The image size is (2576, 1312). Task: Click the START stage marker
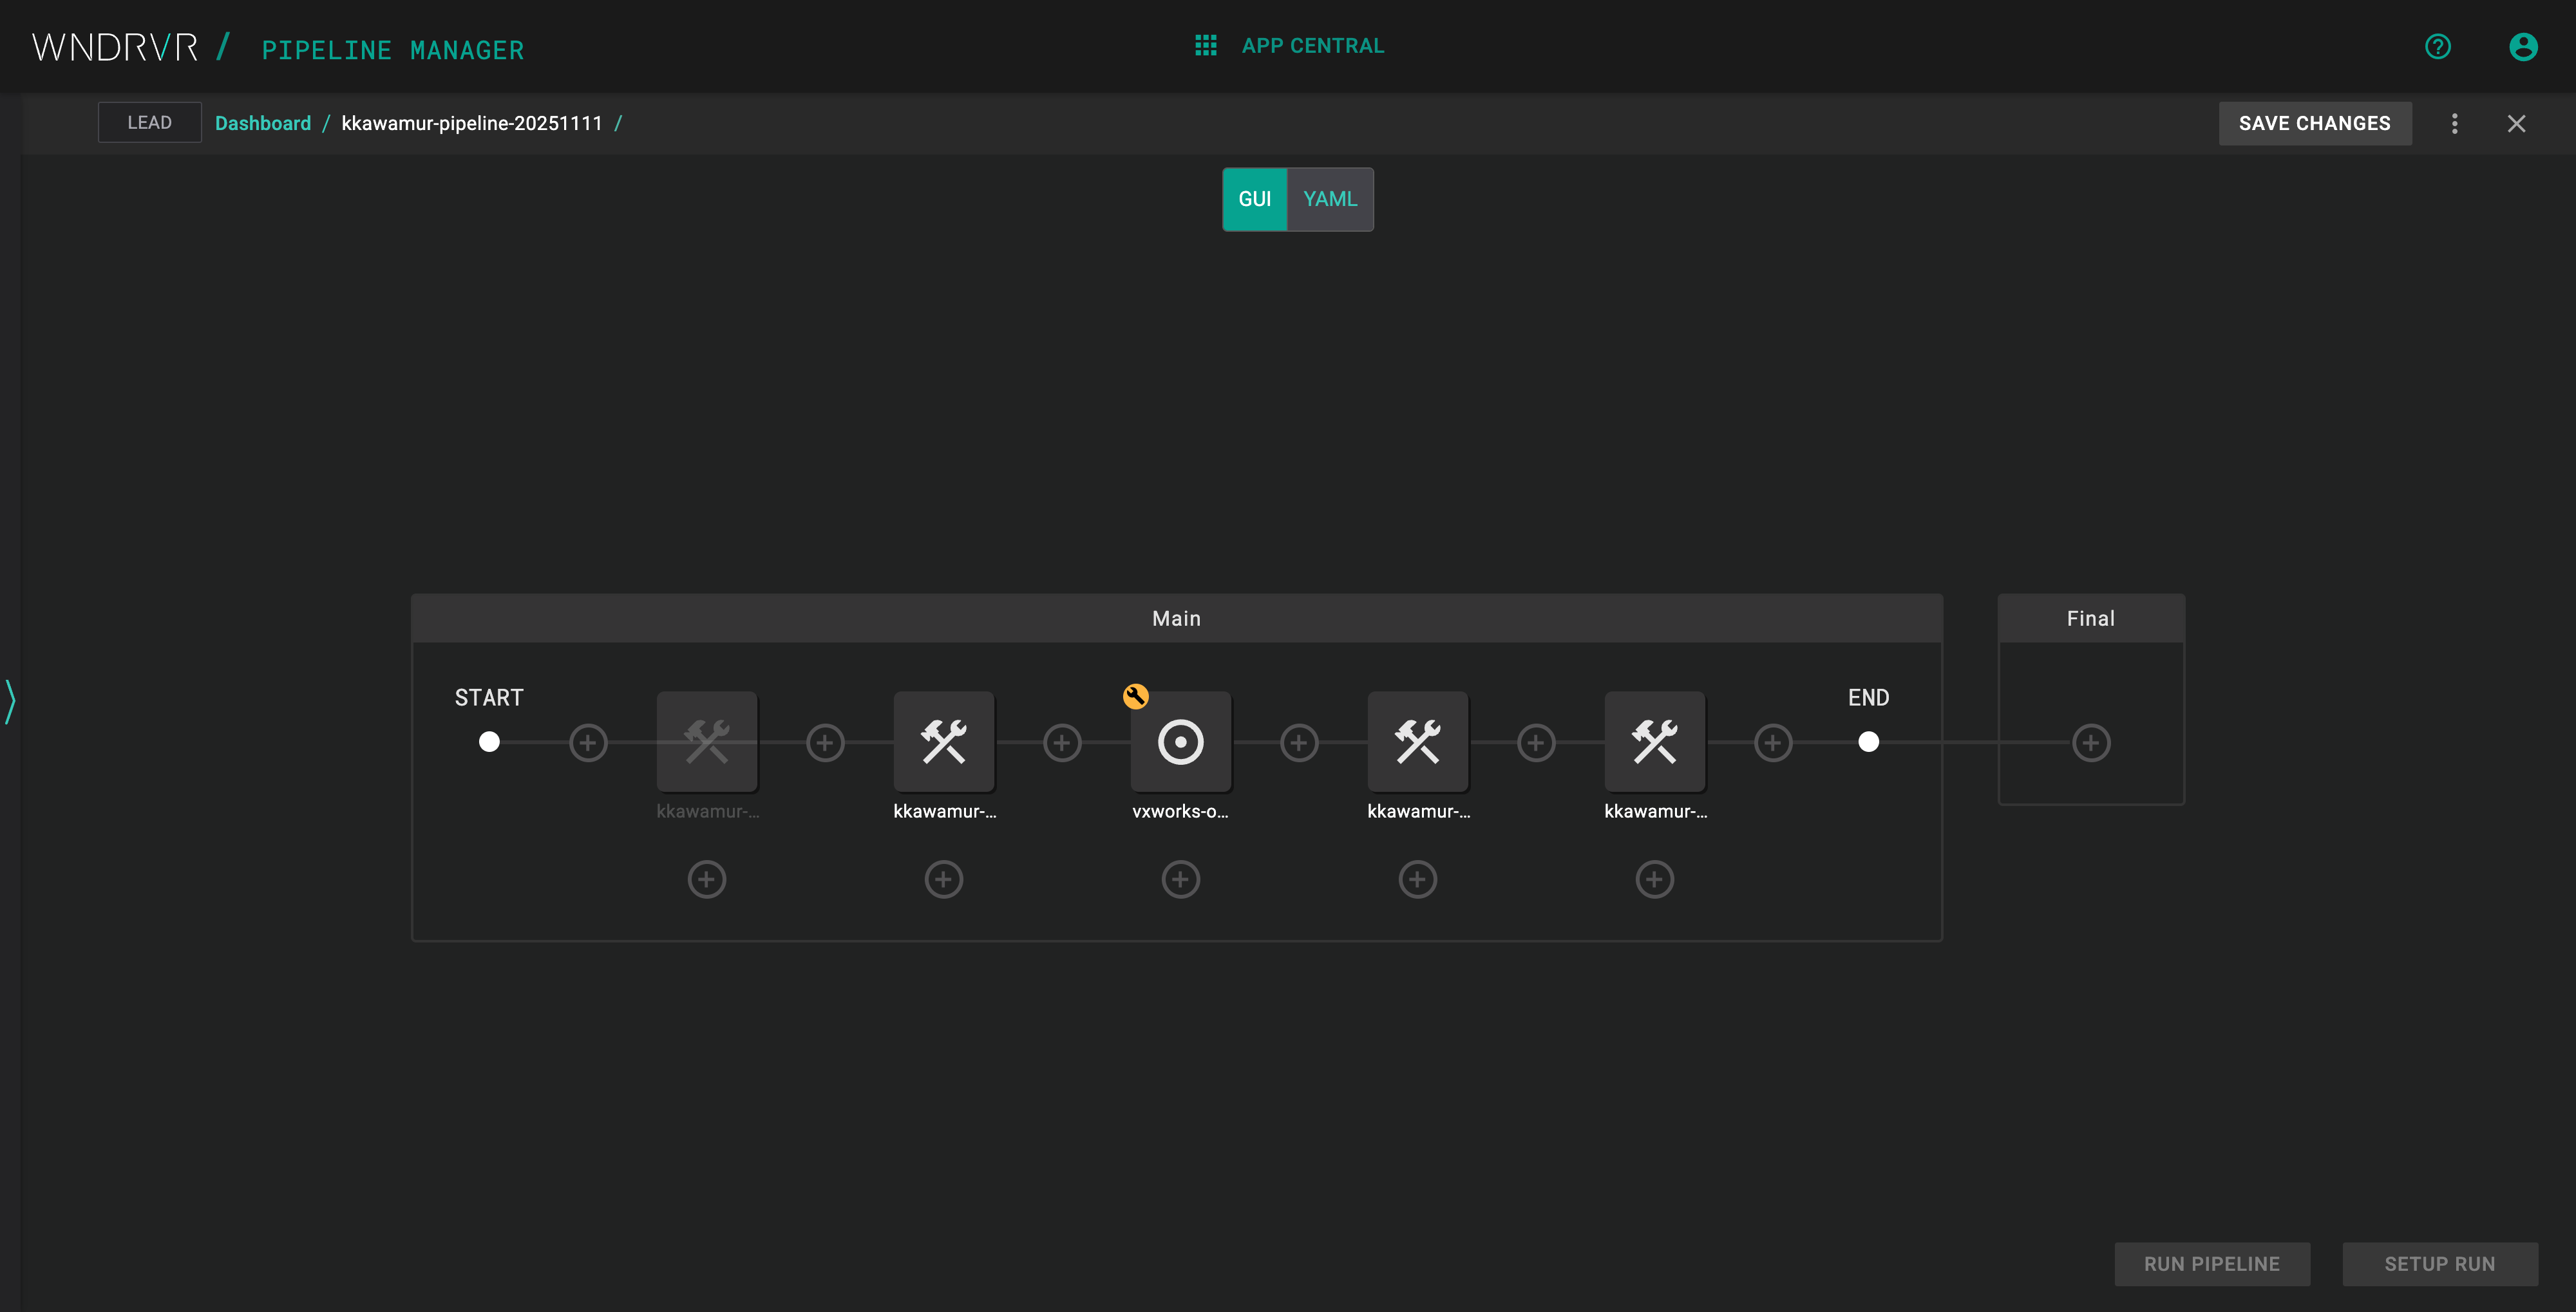(x=489, y=741)
